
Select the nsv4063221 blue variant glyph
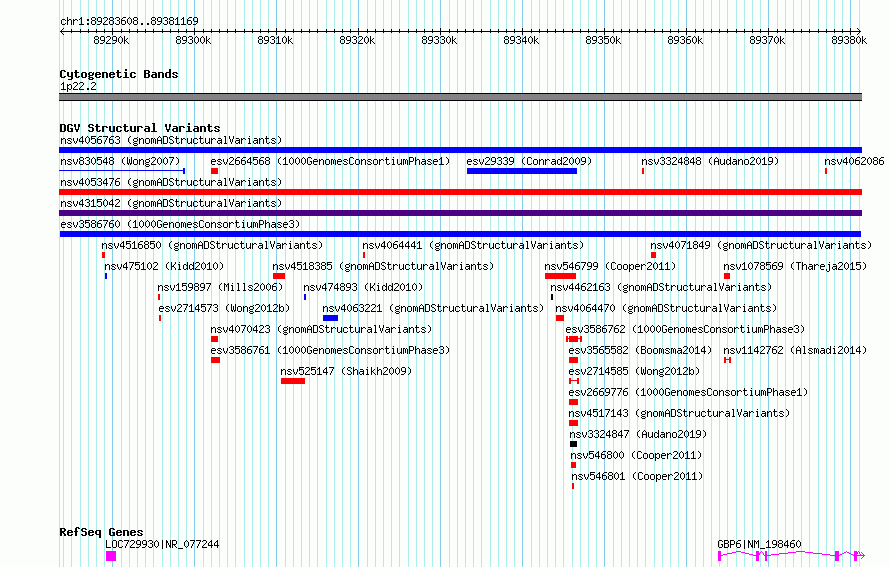click(330, 318)
